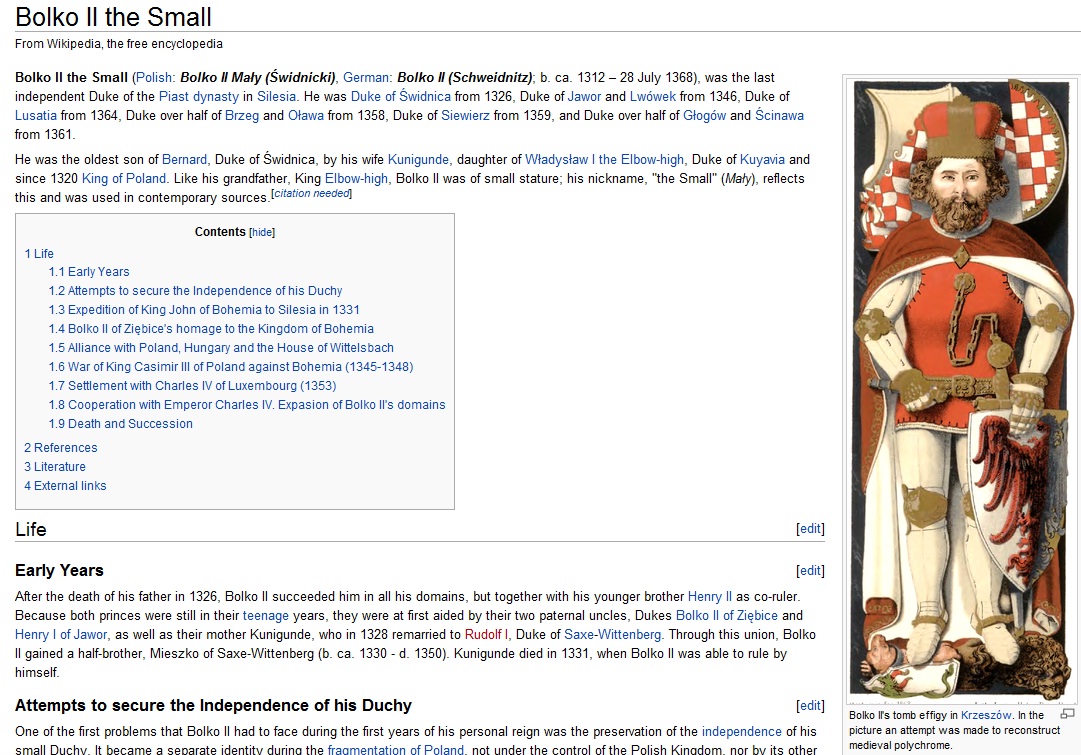Open Władysław I the Elbow-high link
Image resolution: width=1081 pixels, height=755 pixels.
[605, 160]
